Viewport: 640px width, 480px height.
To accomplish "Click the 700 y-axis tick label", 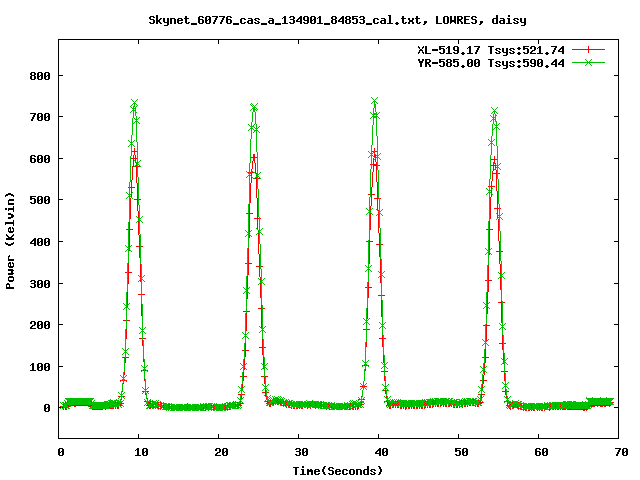I will [x=40, y=117].
